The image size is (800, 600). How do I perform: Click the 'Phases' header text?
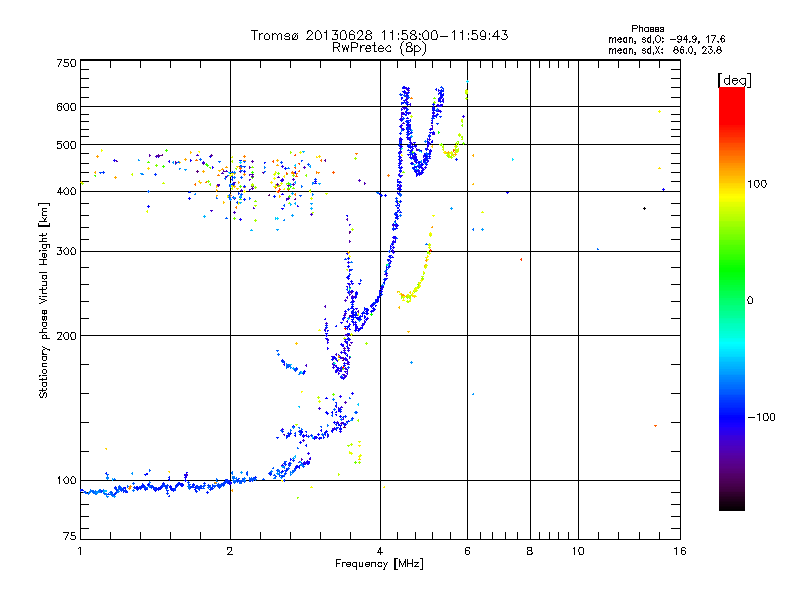click(647, 29)
